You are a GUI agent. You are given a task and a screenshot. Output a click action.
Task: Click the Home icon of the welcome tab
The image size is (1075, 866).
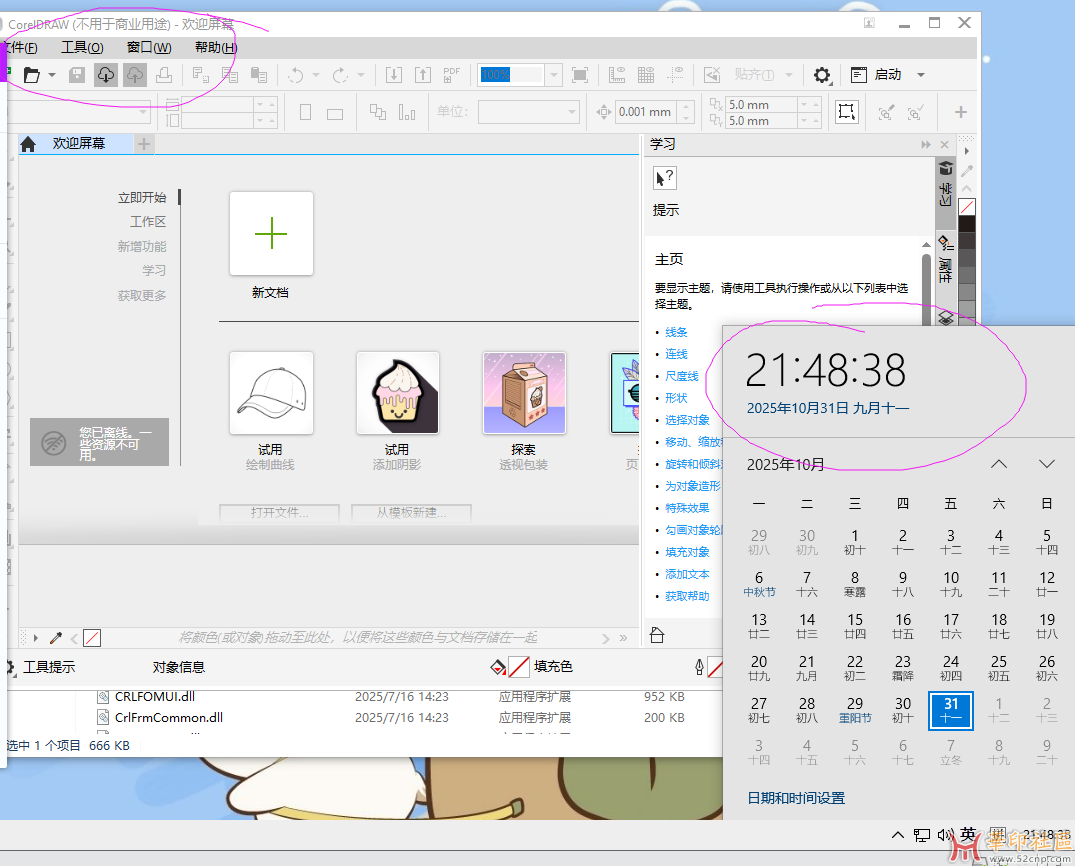tap(28, 144)
